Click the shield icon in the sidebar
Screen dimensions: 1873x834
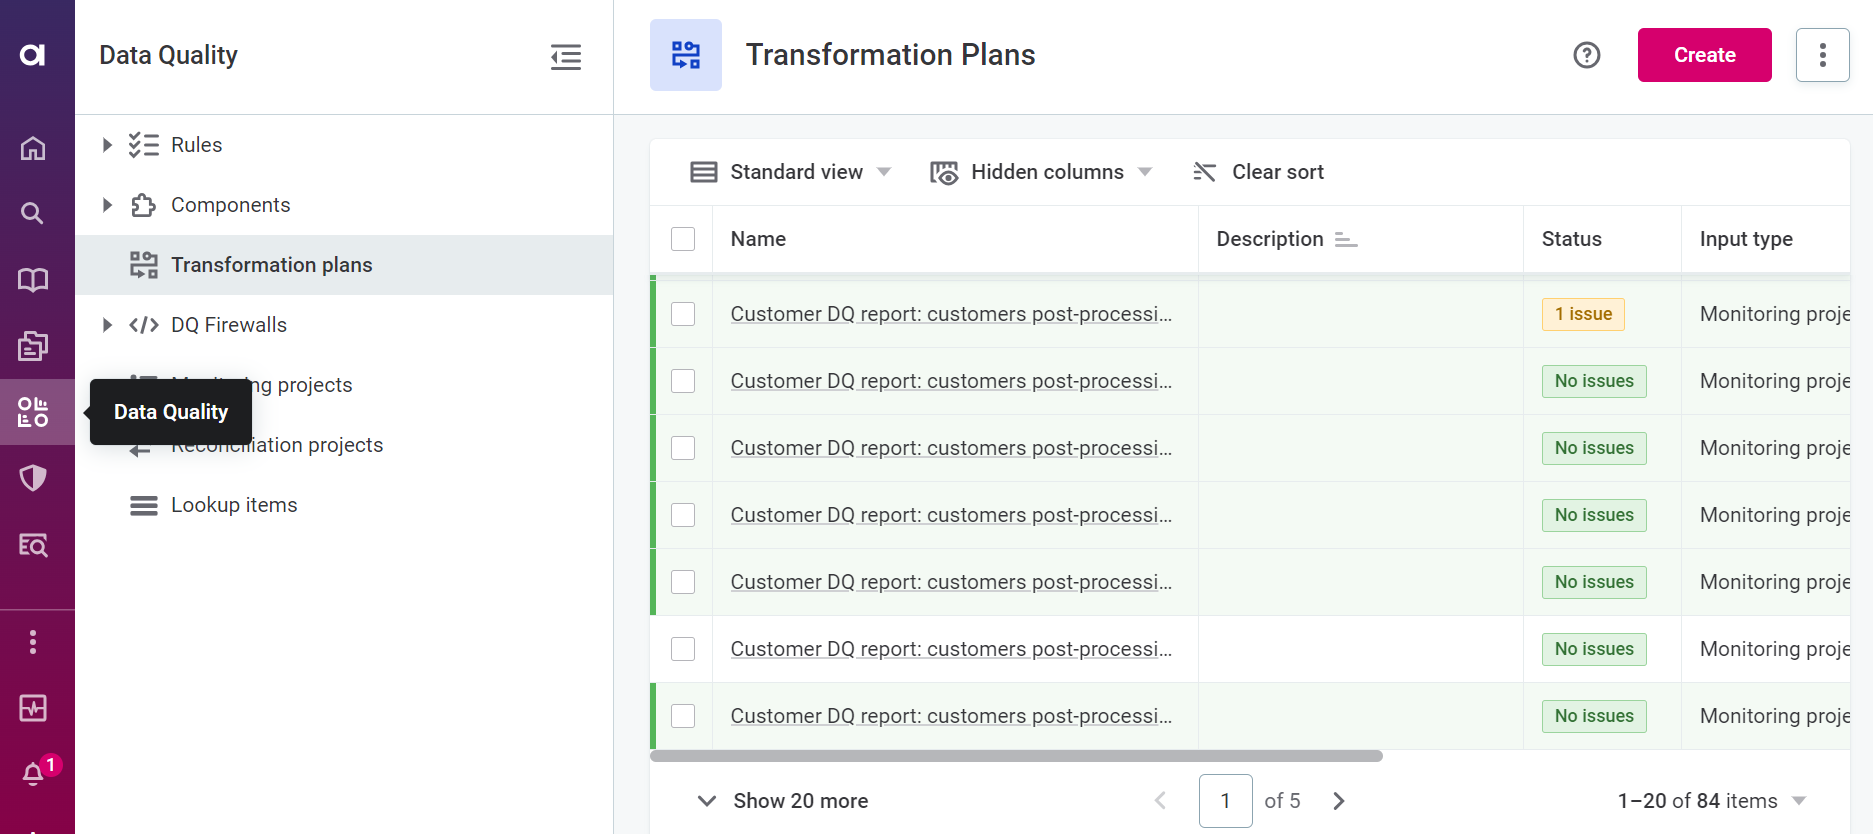33,478
